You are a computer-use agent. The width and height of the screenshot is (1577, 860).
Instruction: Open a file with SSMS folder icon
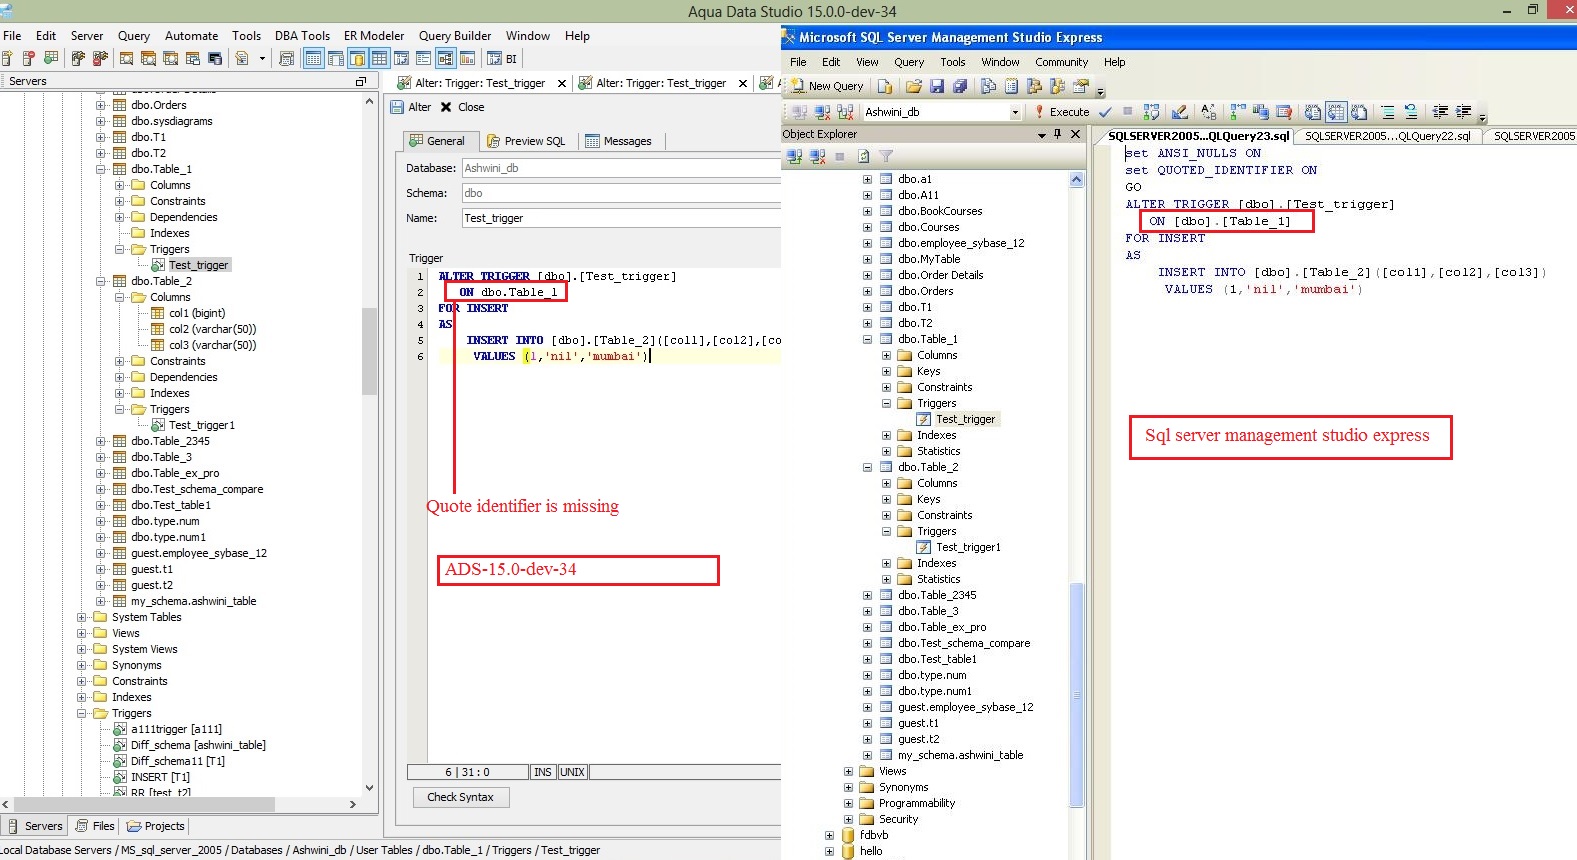click(913, 86)
